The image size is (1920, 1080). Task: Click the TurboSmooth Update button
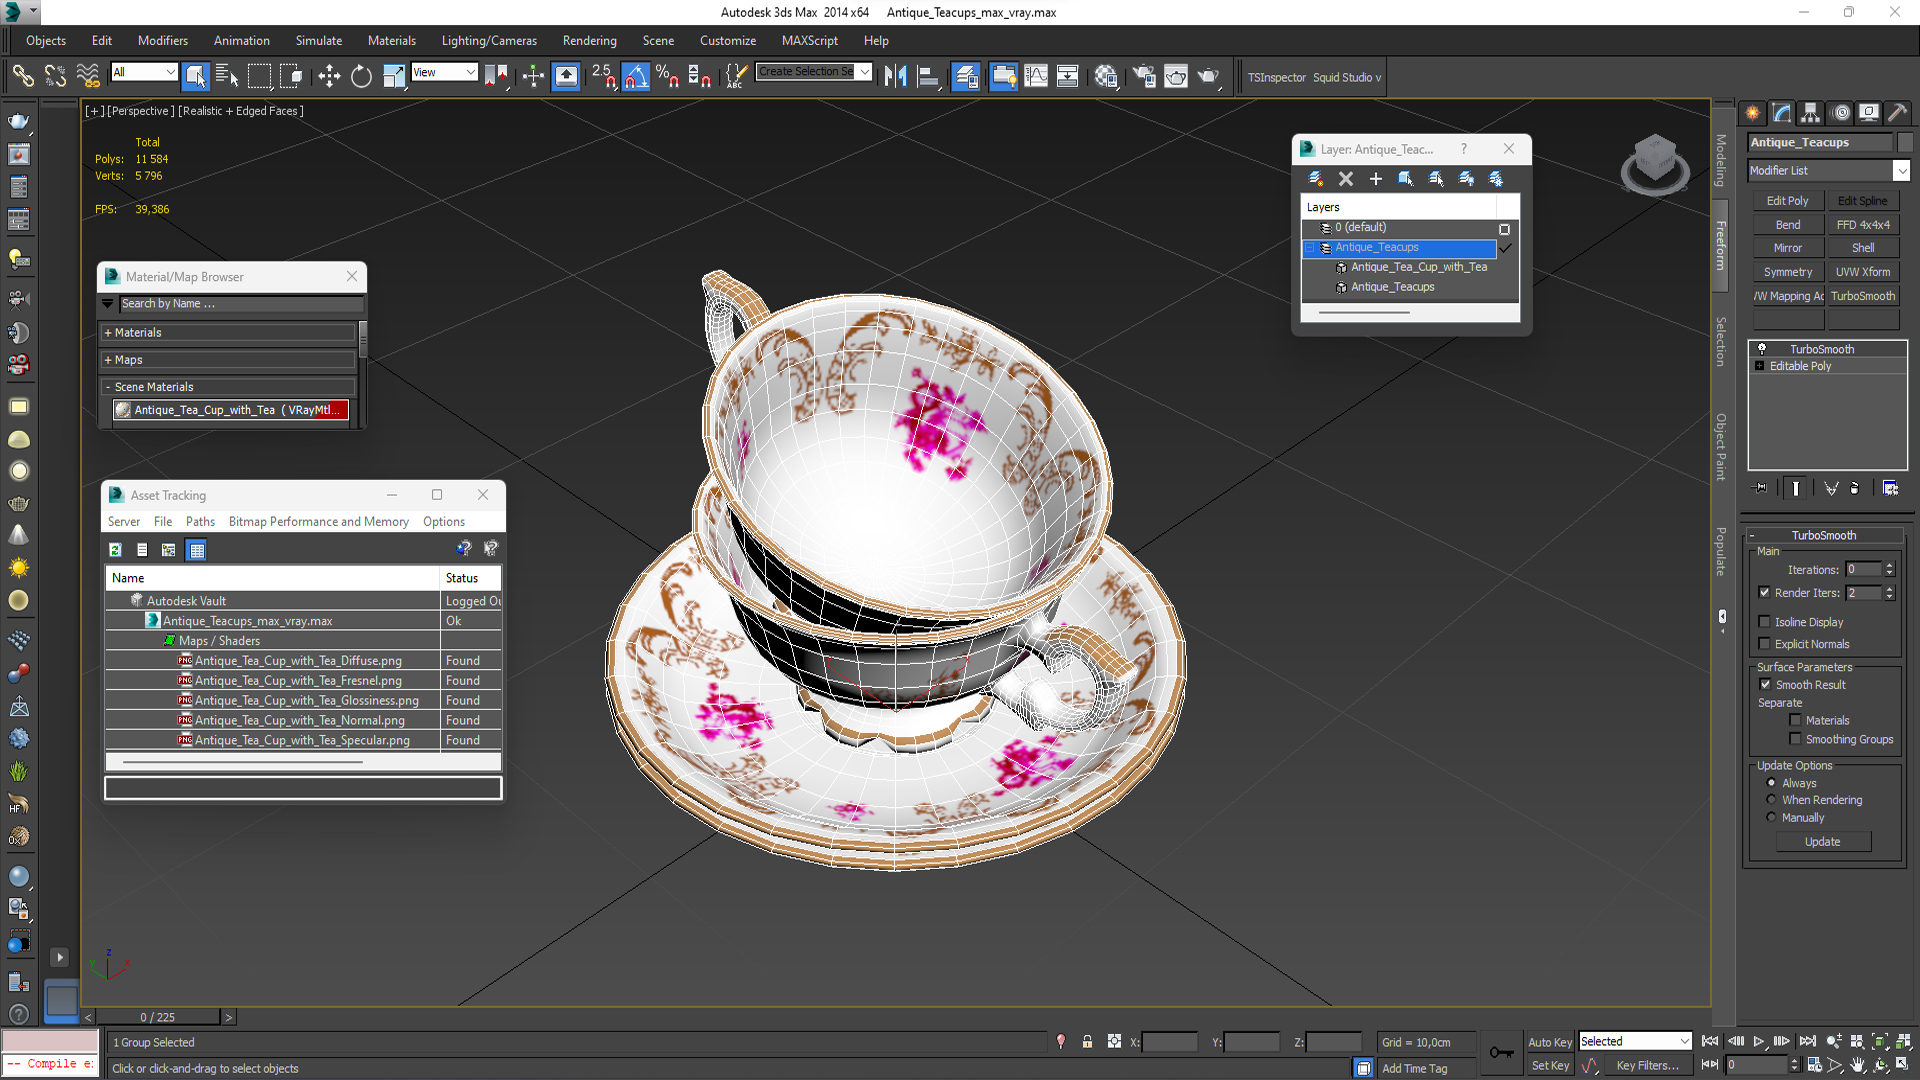click(x=1822, y=841)
